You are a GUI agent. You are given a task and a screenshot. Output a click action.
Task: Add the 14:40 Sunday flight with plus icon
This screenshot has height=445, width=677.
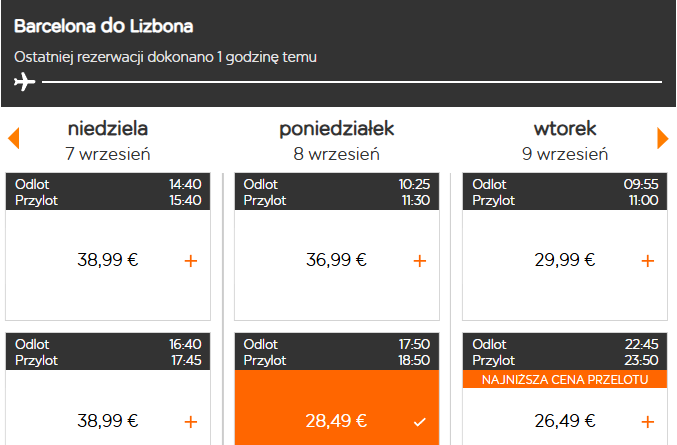click(x=191, y=261)
